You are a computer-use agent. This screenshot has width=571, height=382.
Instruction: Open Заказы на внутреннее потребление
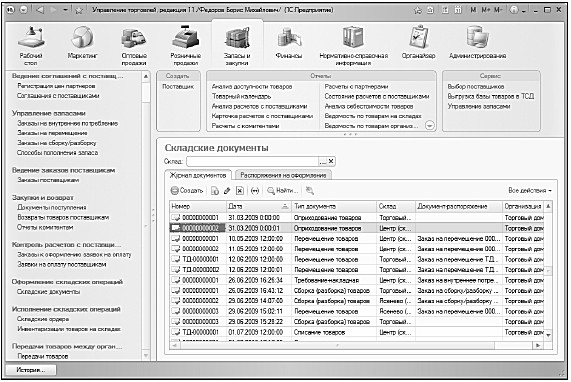[67, 123]
